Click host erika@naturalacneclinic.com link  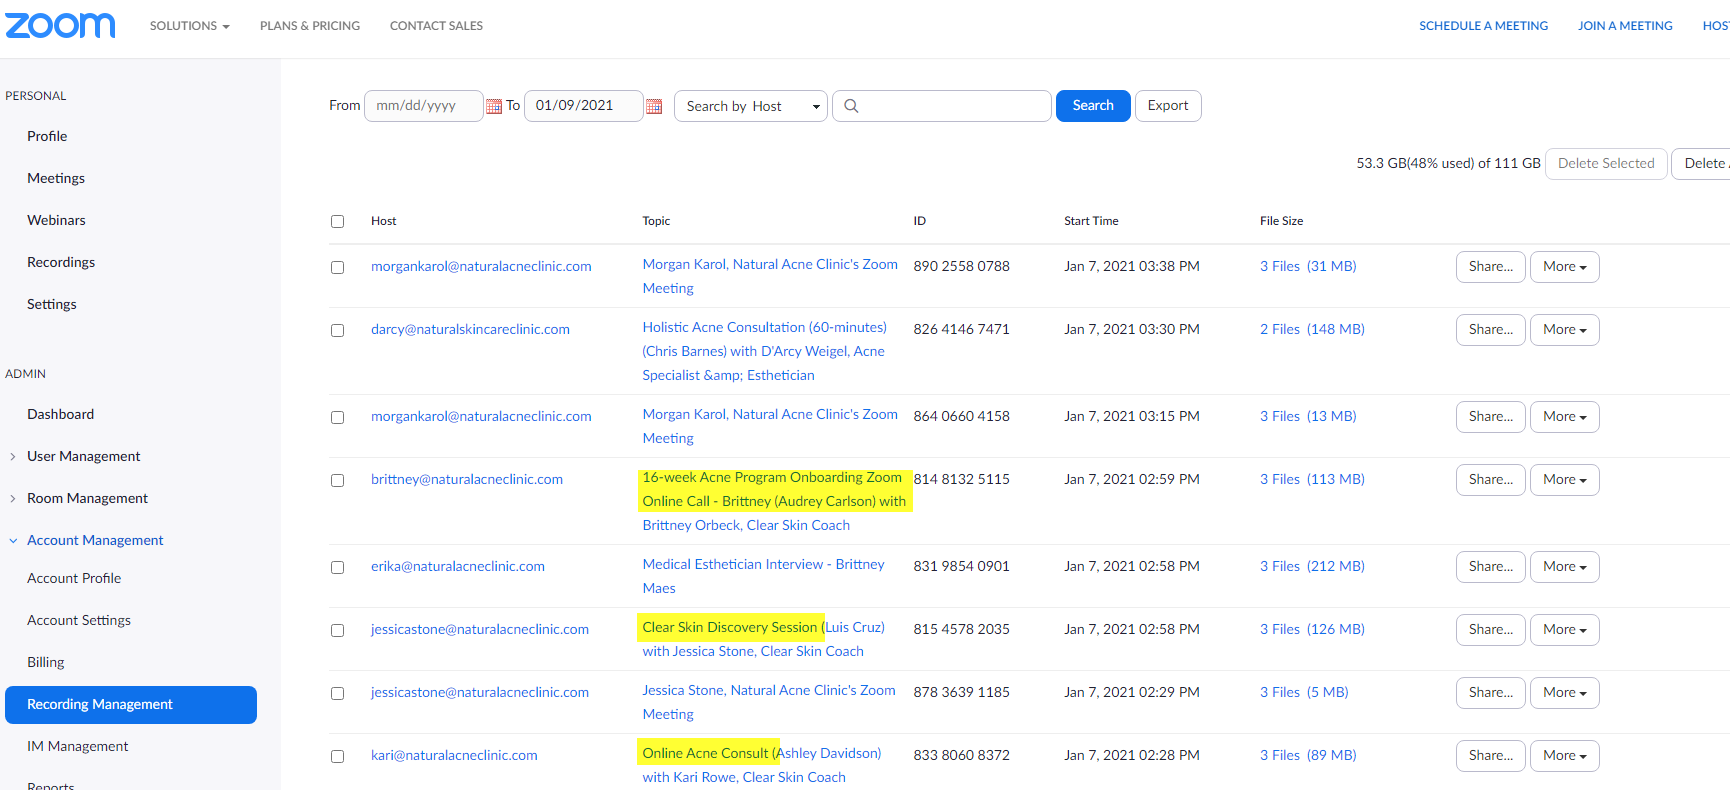pos(458,566)
